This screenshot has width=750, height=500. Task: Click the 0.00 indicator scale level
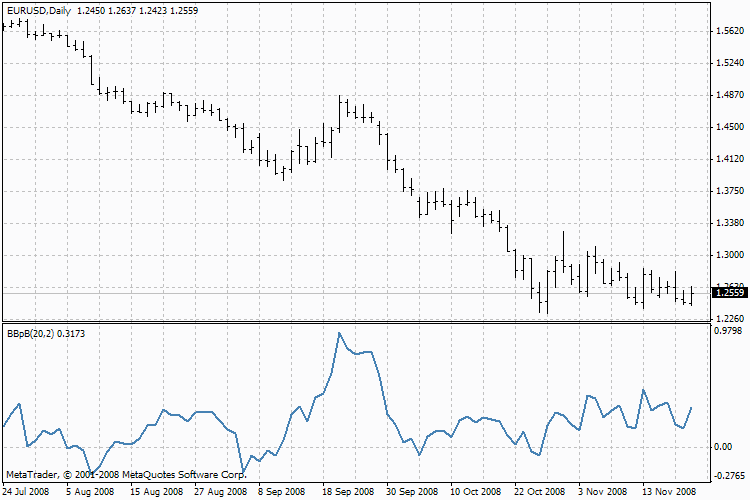point(723,447)
